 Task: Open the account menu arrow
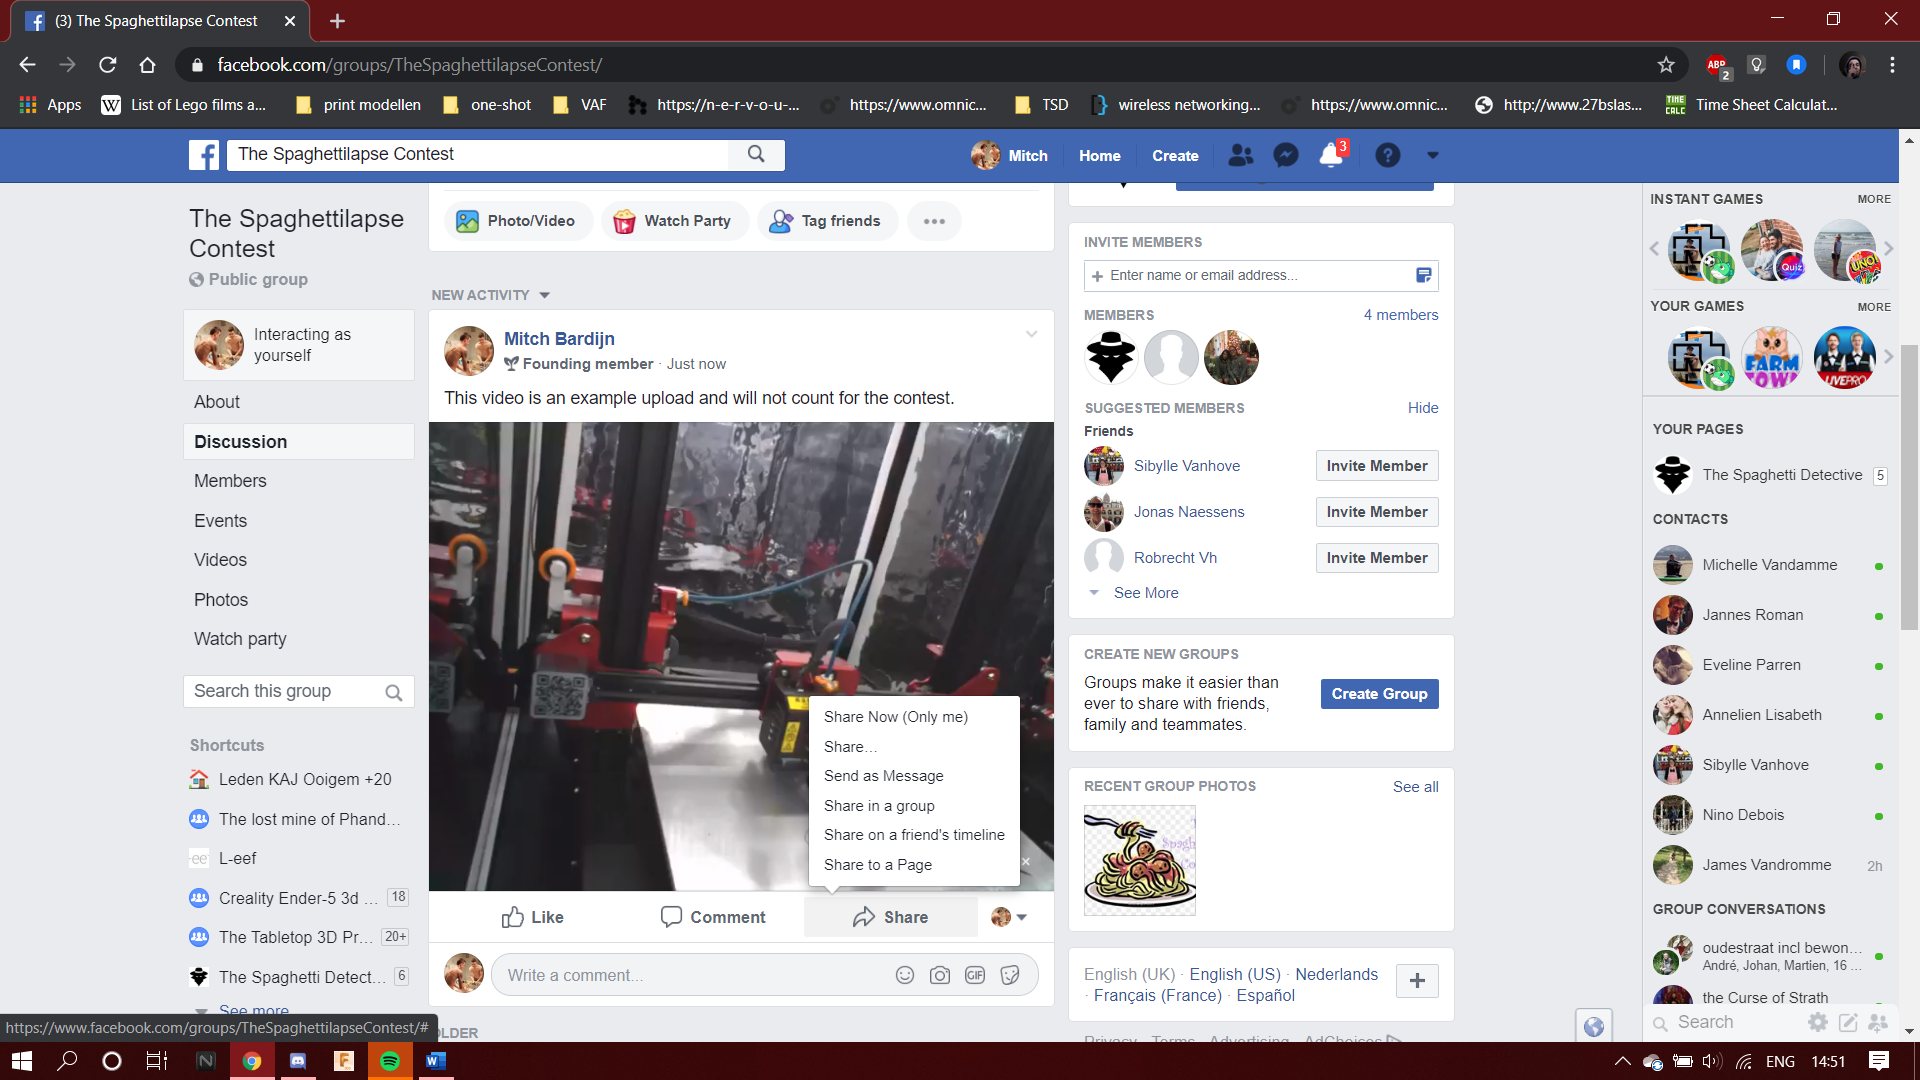[x=1433, y=156]
